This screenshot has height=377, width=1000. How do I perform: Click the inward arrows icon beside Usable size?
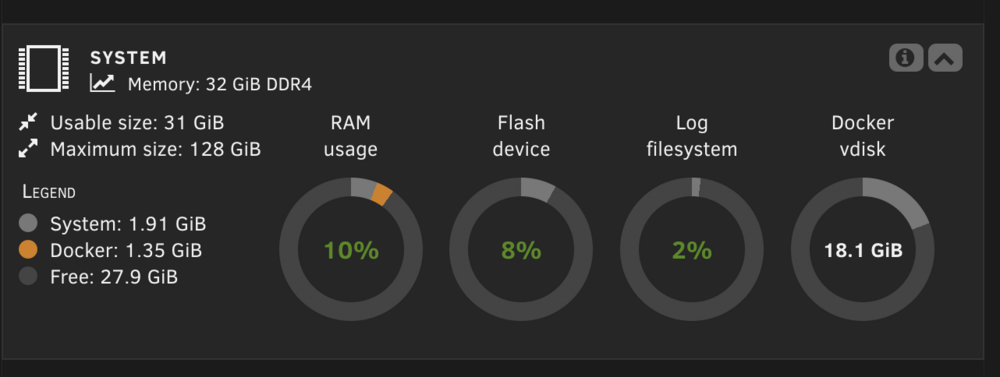pos(28,121)
